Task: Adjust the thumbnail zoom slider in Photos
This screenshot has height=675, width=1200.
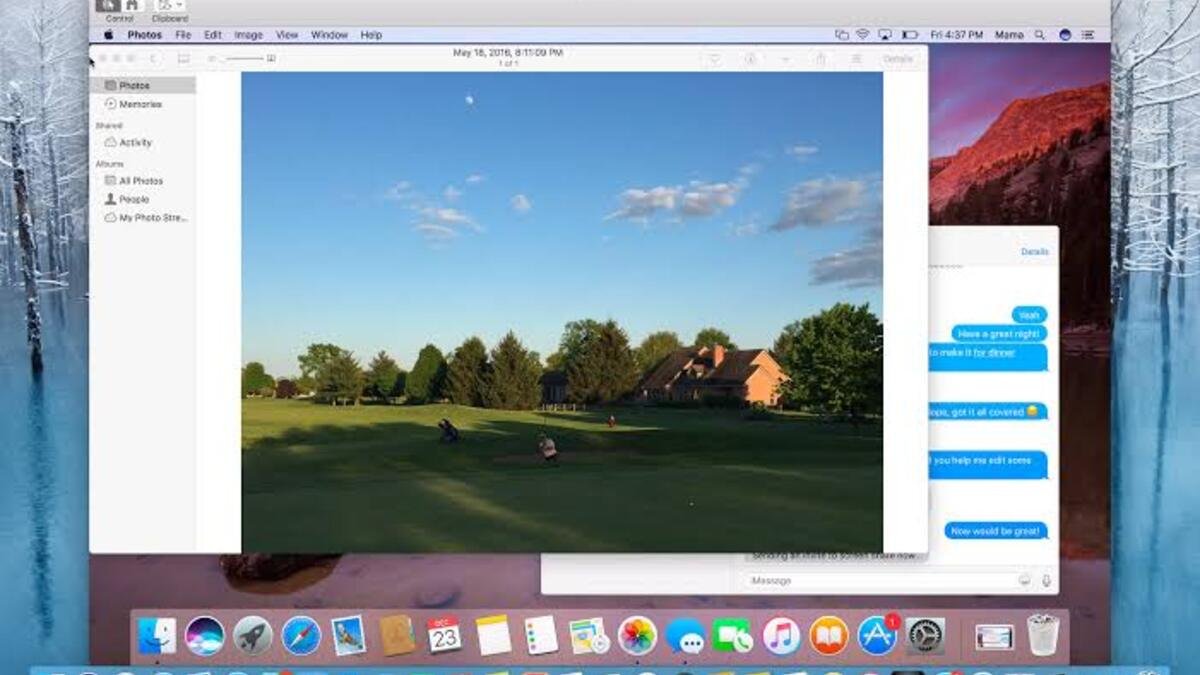Action: pyautogui.click(x=243, y=59)
